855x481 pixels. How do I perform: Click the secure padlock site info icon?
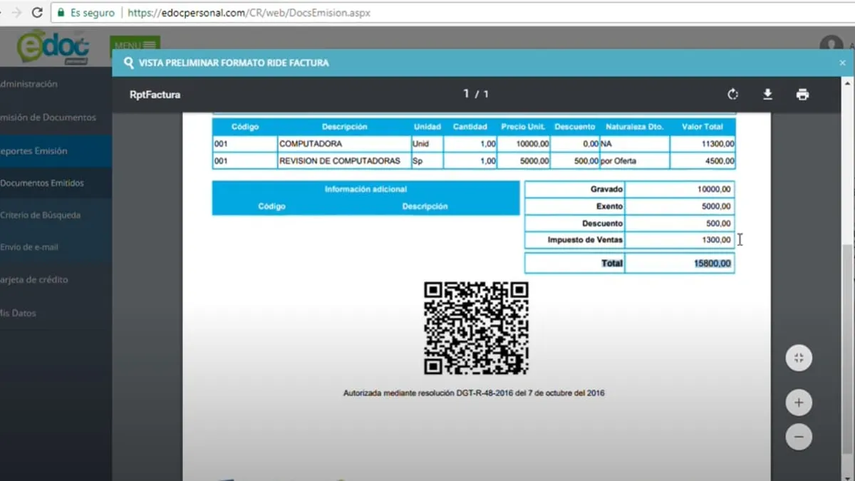pyautogui.click(x=62, y=13)
